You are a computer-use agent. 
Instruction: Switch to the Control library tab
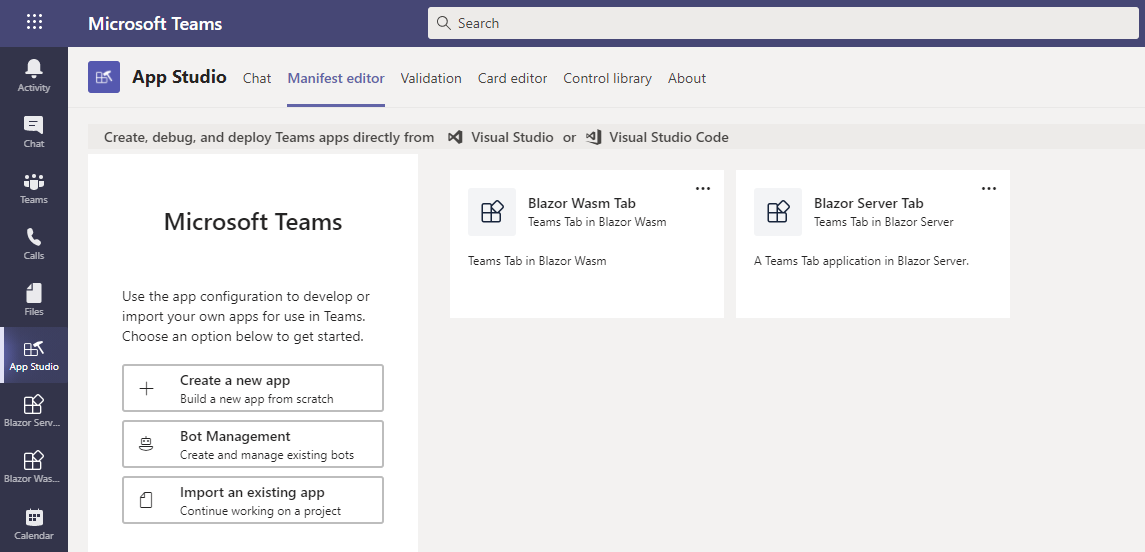coord(608,78)
